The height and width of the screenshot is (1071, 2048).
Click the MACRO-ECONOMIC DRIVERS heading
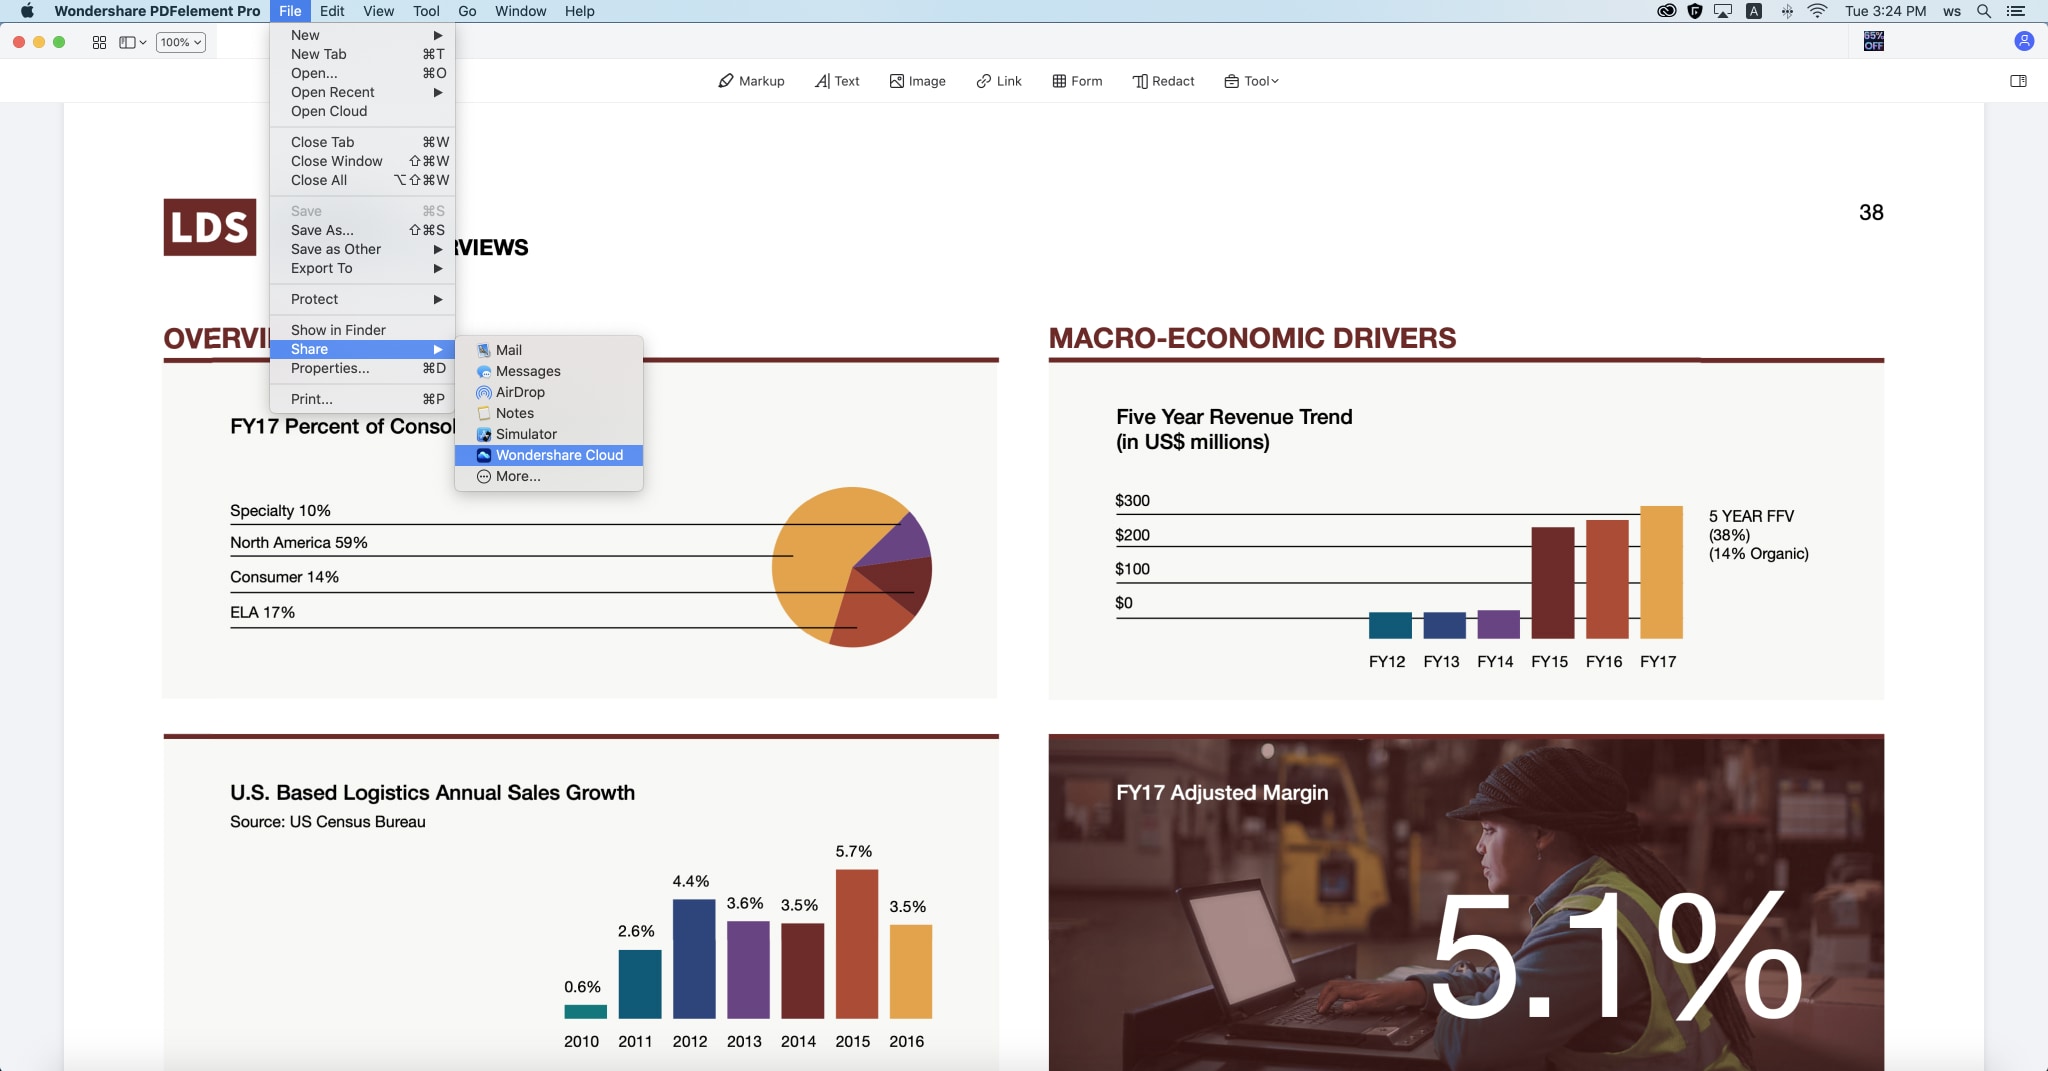point(1252,338)
